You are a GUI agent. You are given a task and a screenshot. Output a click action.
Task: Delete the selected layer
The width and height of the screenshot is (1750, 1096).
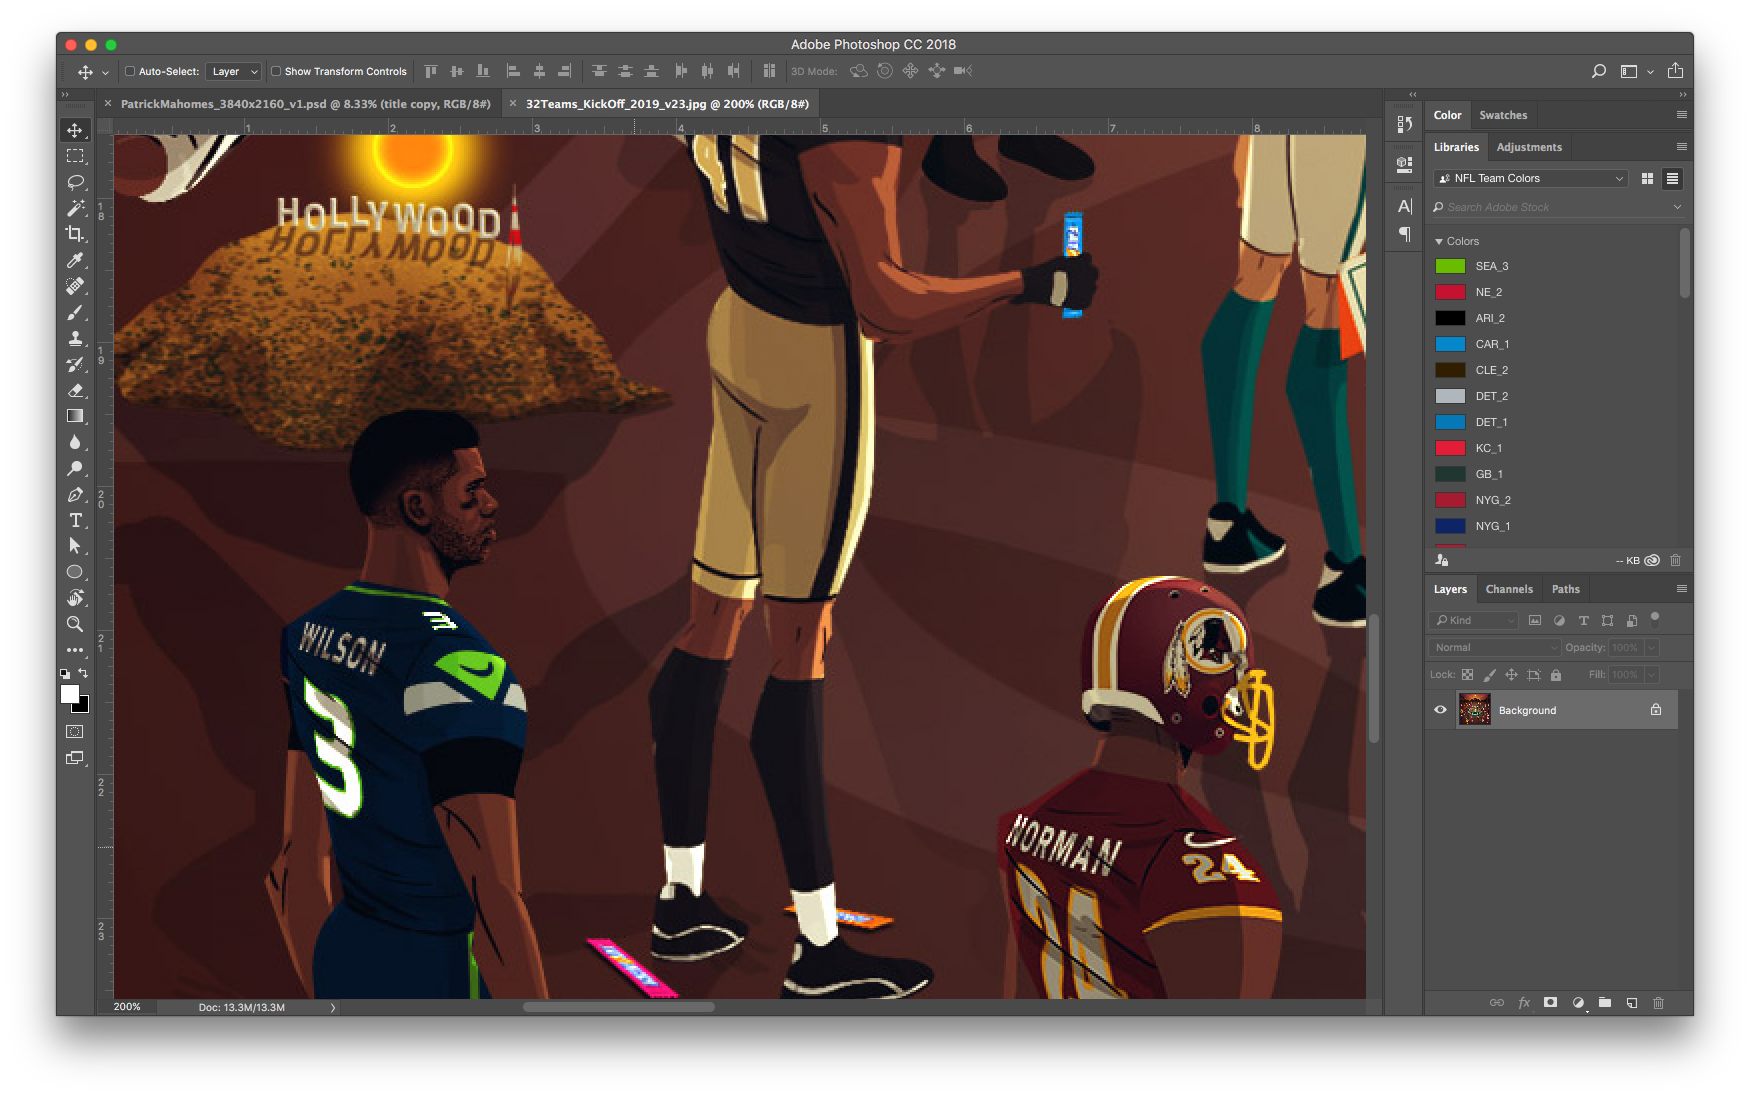1658,1002
